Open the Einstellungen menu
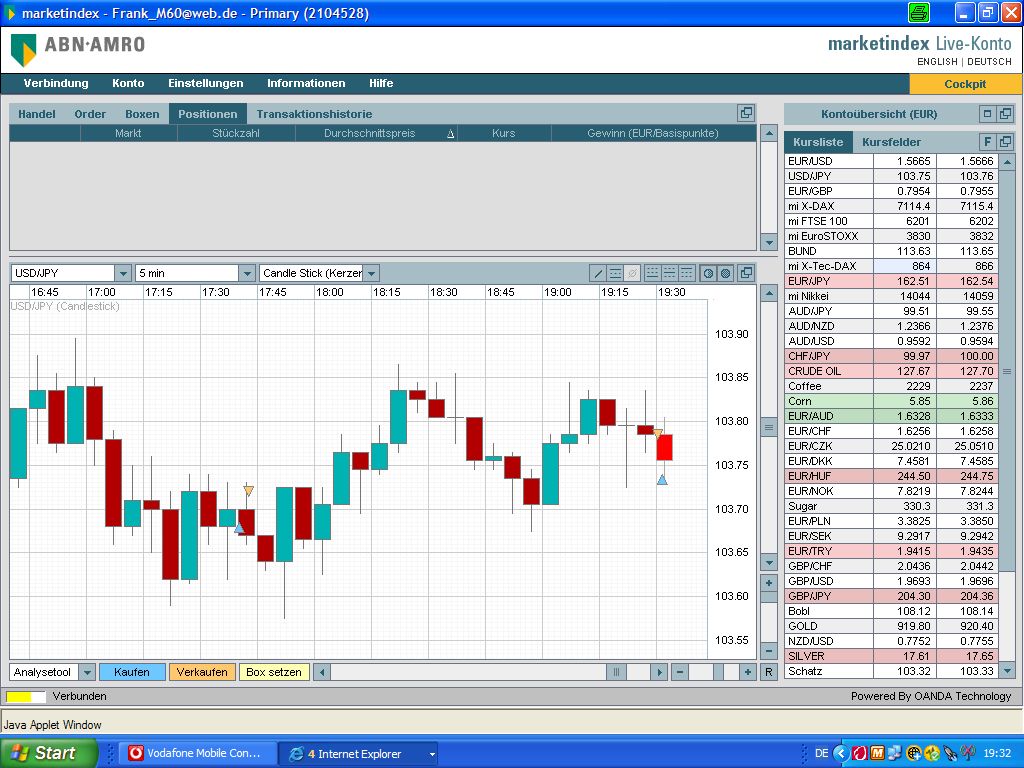 pos(205,83)
